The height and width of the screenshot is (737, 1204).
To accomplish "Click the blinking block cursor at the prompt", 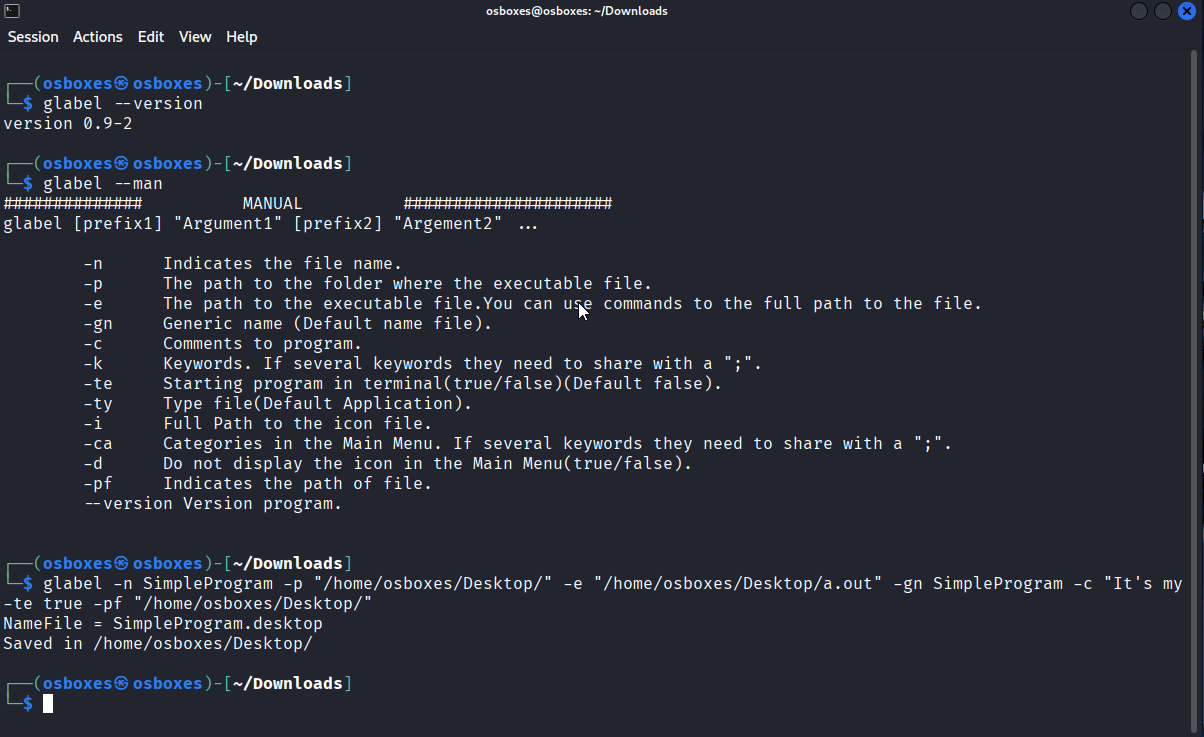I will [x=47, y=703].
